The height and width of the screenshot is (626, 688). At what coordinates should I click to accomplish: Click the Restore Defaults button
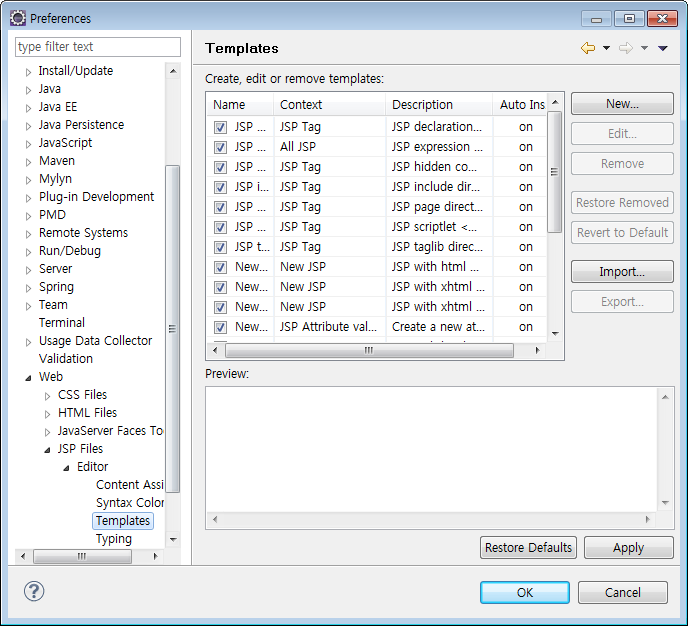(528, 548)
